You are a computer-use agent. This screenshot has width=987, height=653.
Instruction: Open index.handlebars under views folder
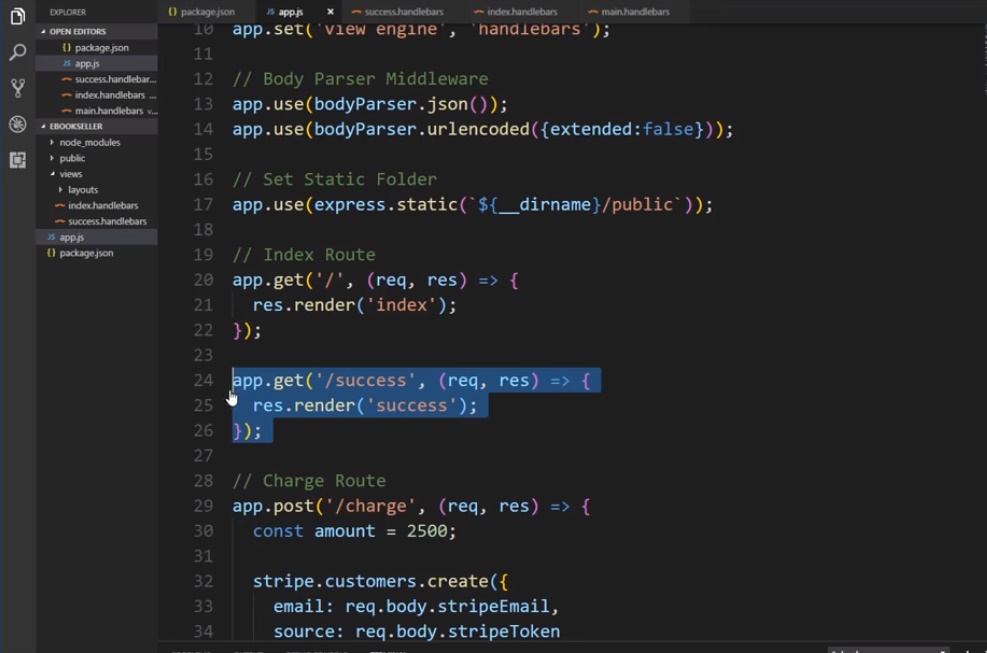click(x=96, y=205)
